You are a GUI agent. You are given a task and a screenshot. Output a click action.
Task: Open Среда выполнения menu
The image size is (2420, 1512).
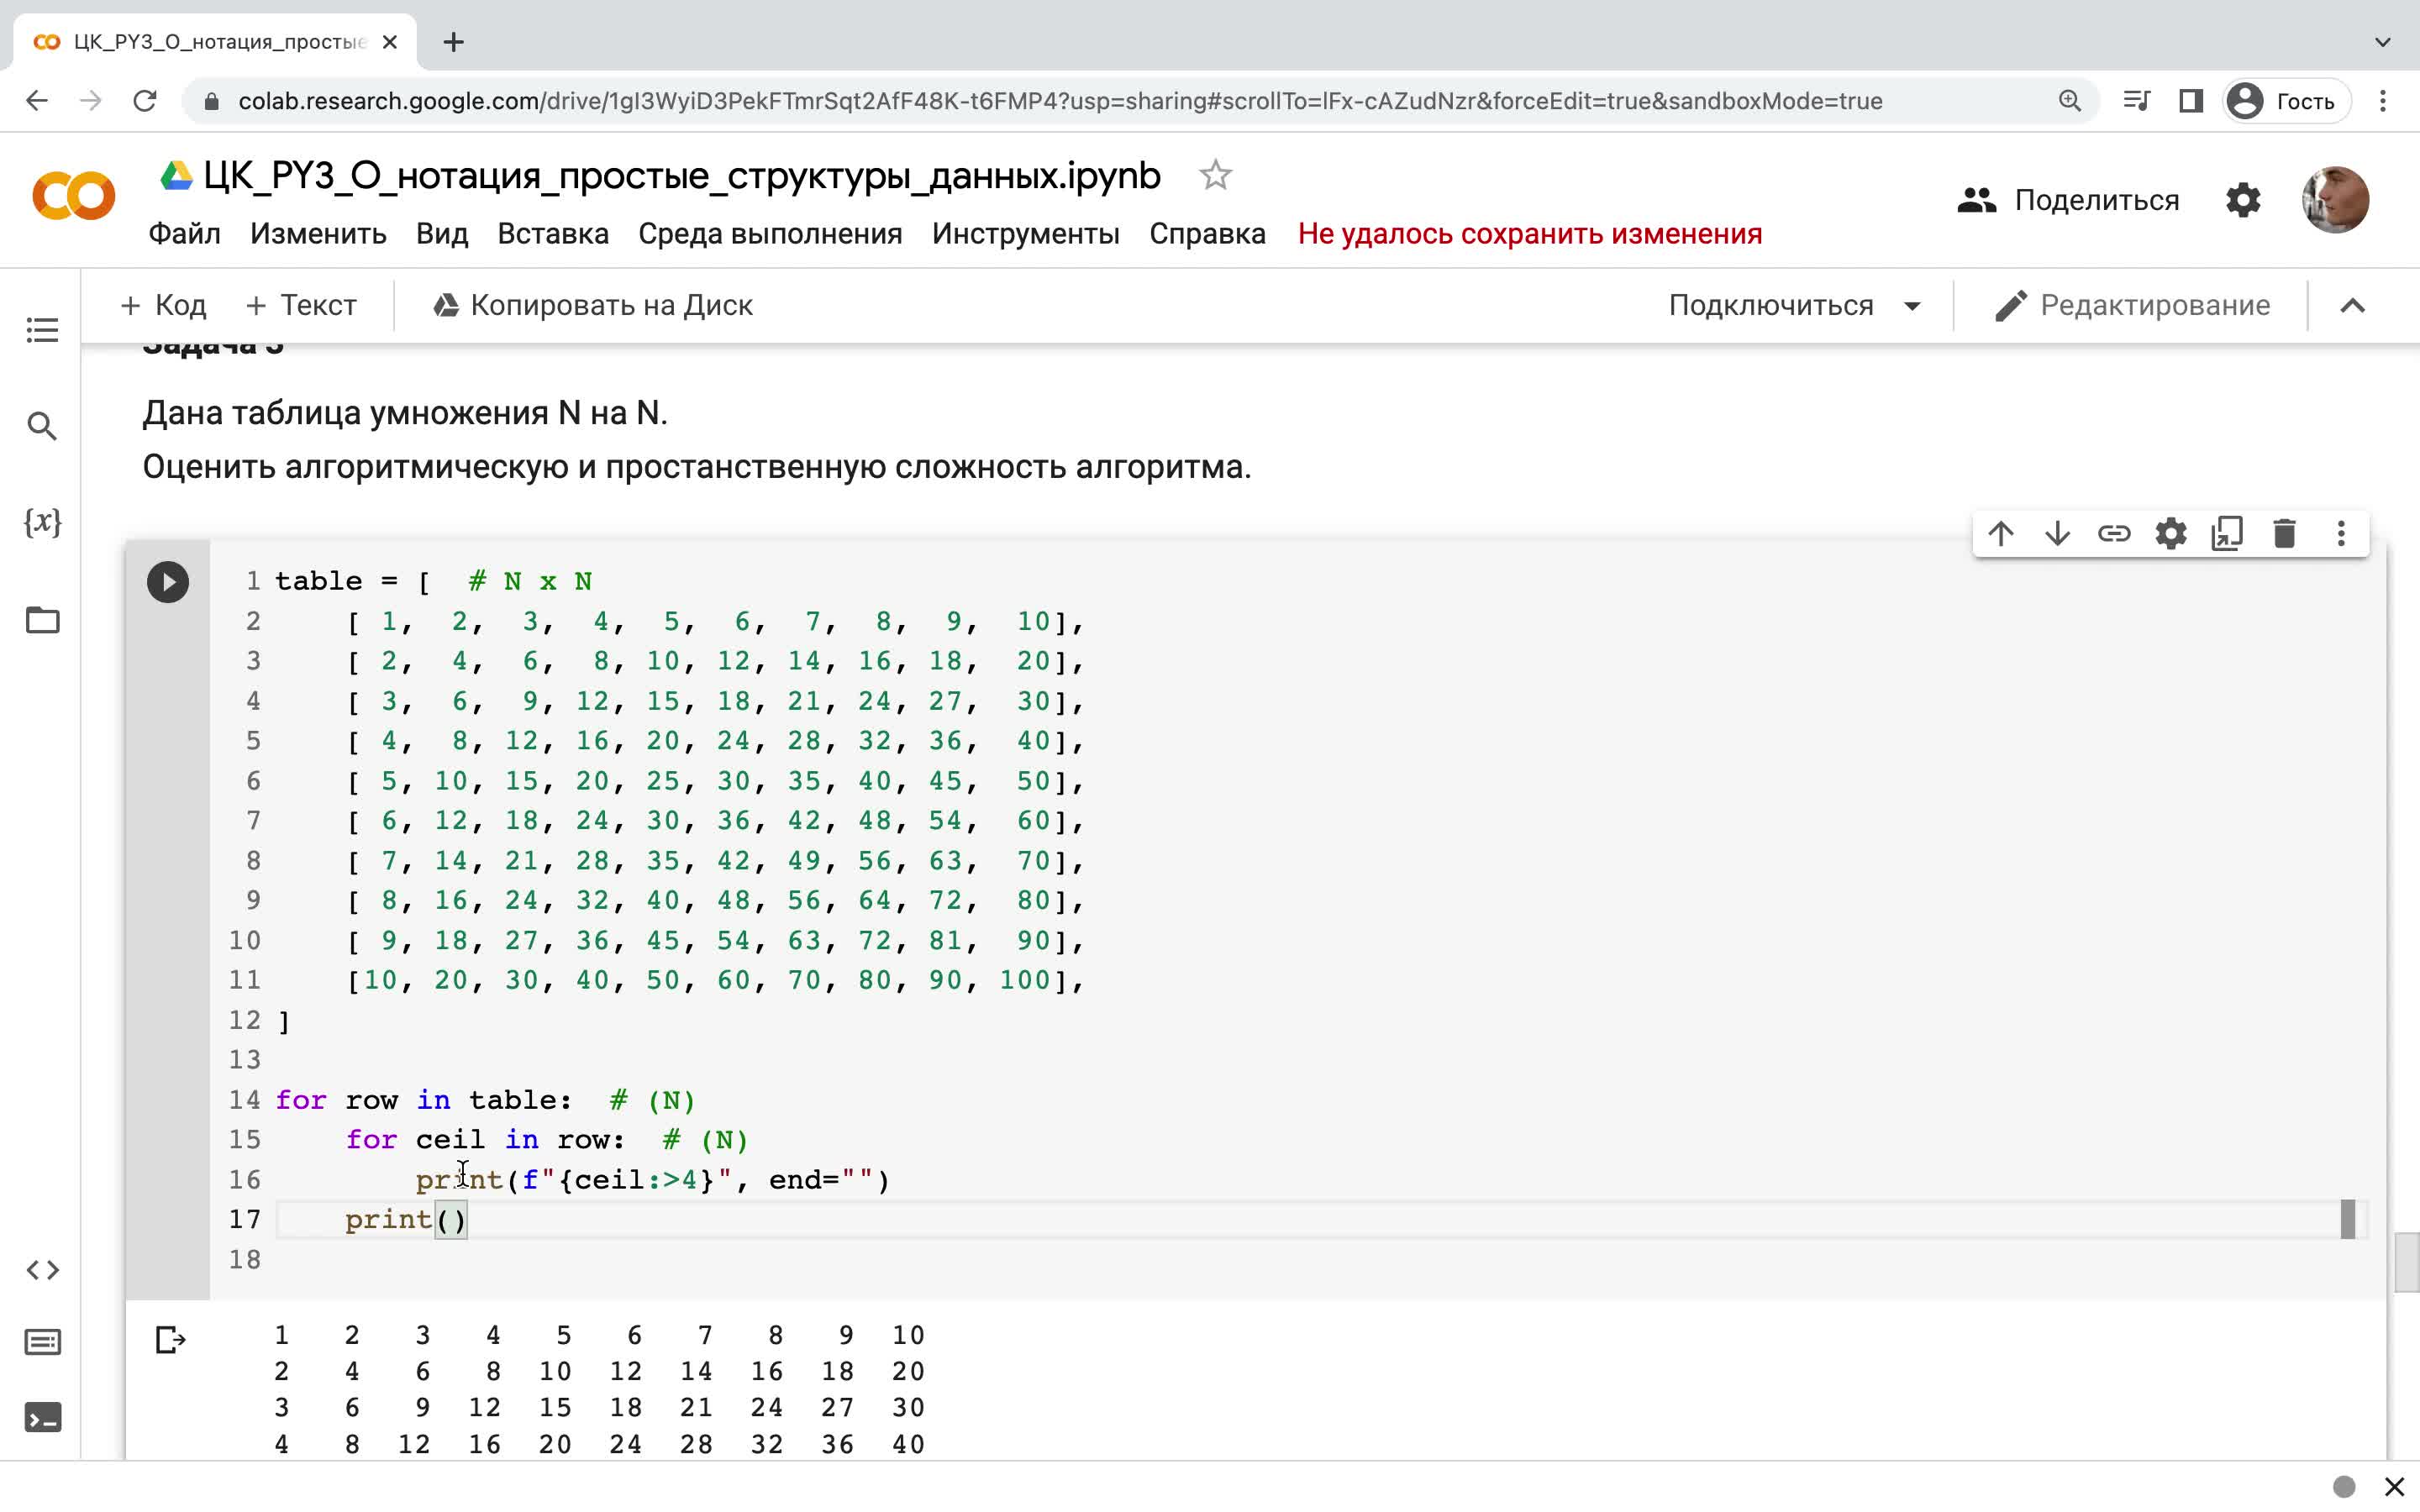pos(770,234)
